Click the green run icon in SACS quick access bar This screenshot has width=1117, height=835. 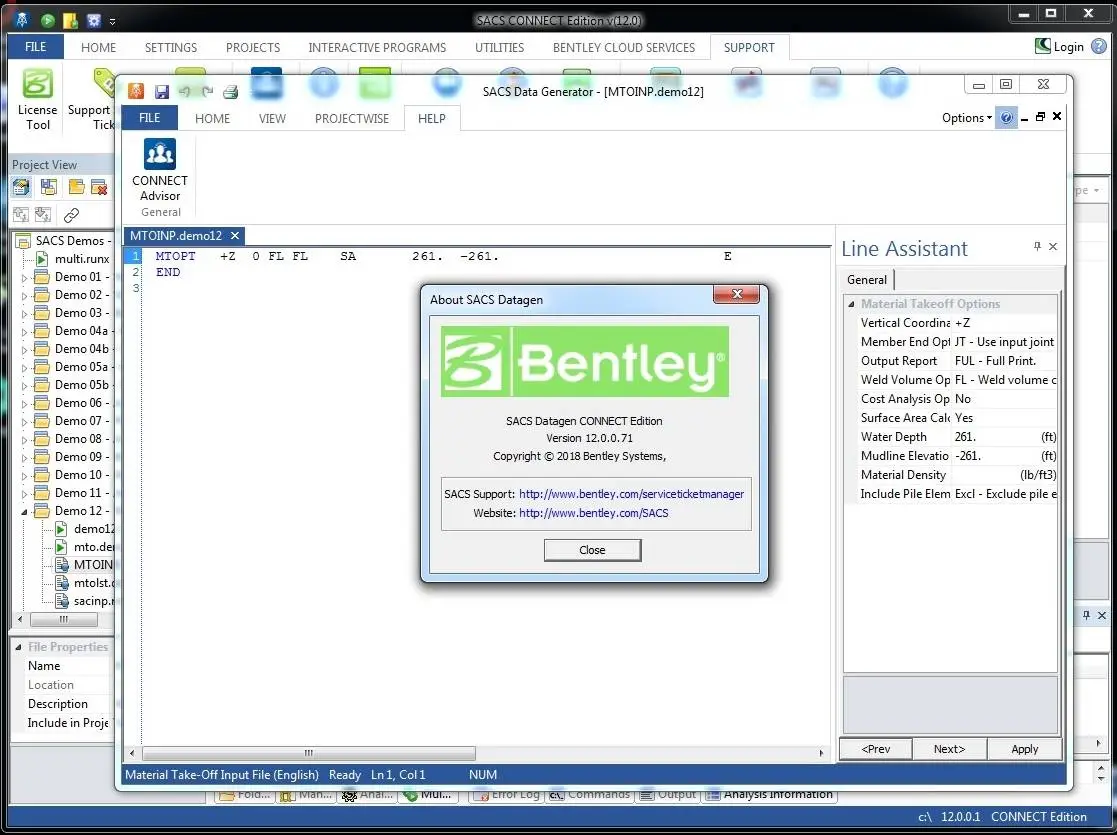[48, 20]
